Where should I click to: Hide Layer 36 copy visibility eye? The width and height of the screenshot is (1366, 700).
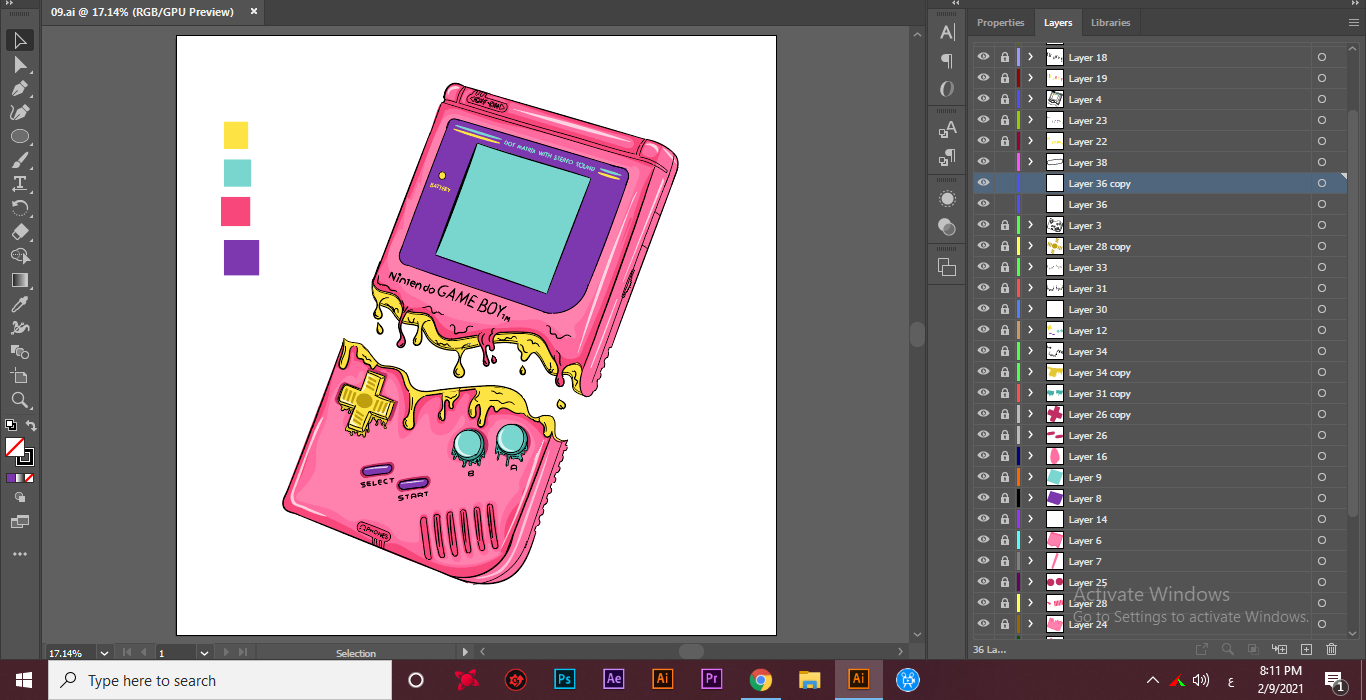(x=983, y=183)
